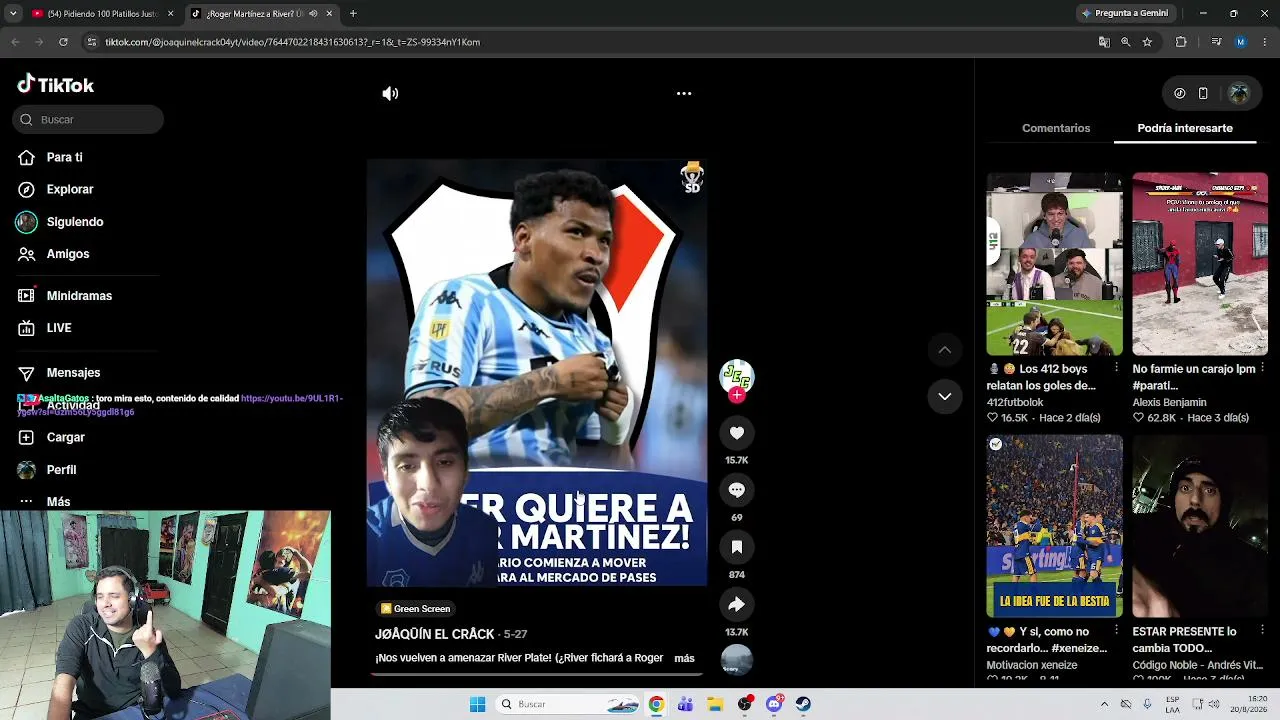Viewport: 1280px width, 720px height.
Task: Click the Pregunta a Gemini button
Action: [x=1125, y=13]
